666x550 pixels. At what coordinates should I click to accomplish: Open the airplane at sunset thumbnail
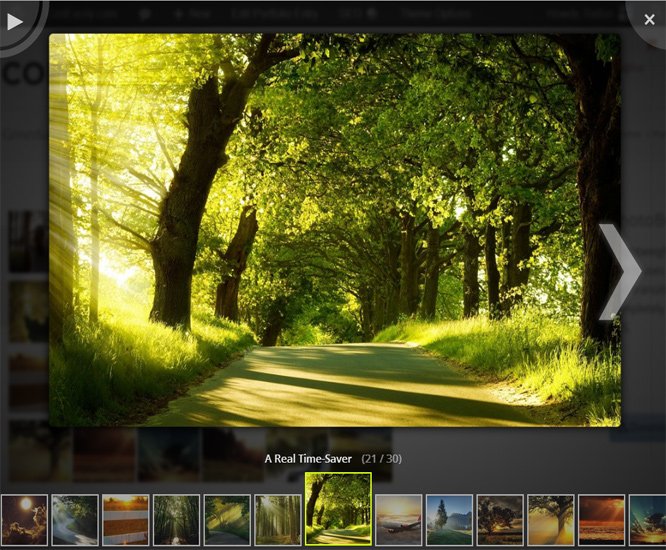coord(398,520)
